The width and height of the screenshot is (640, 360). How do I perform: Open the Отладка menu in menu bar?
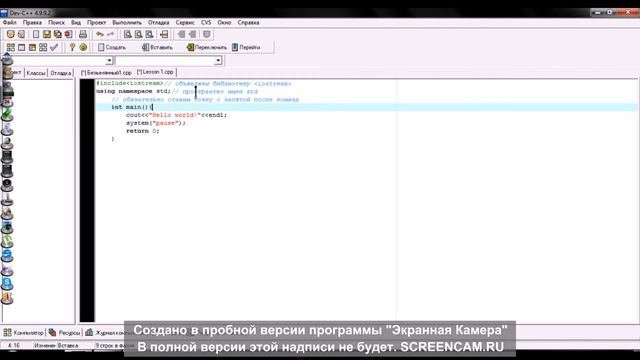pos(158,22)
